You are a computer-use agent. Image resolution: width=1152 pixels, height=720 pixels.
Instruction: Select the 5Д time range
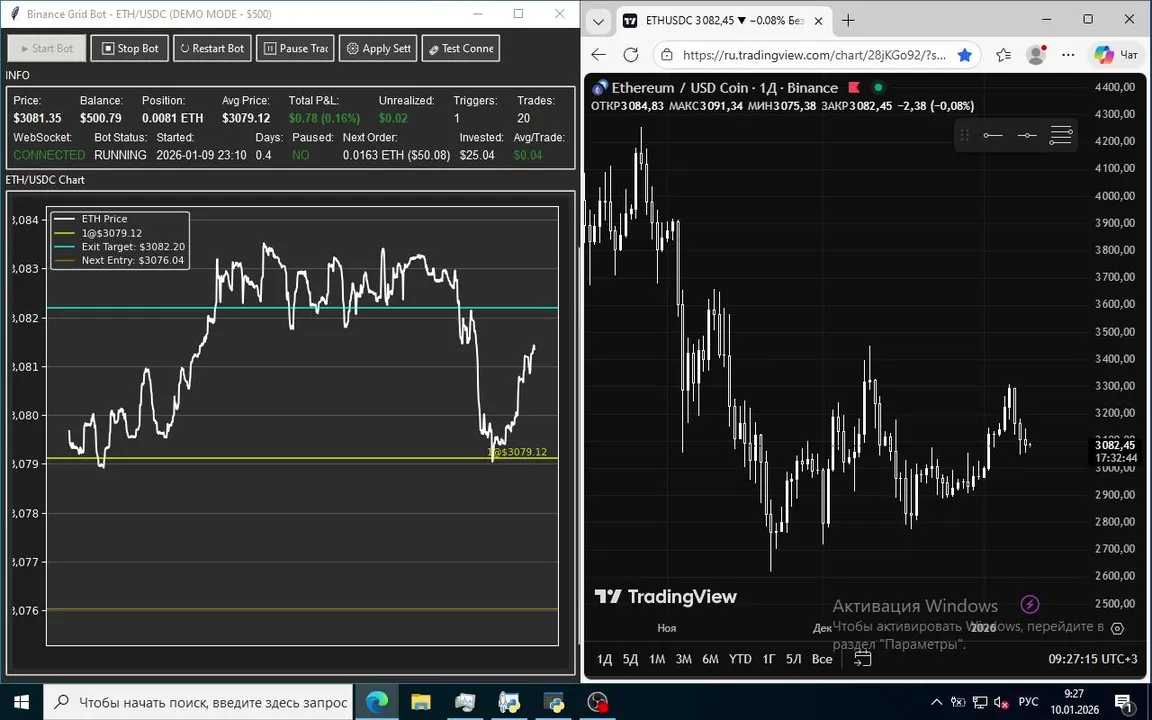pyautogui.click(x=630, y=659)
